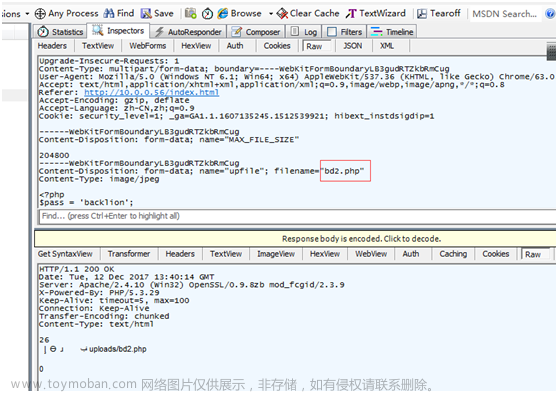Screen dimensions: 558x393
Task: Click the 'X-Powered-By: PHP/5.3.29' line
Action: tap(99, 293)
